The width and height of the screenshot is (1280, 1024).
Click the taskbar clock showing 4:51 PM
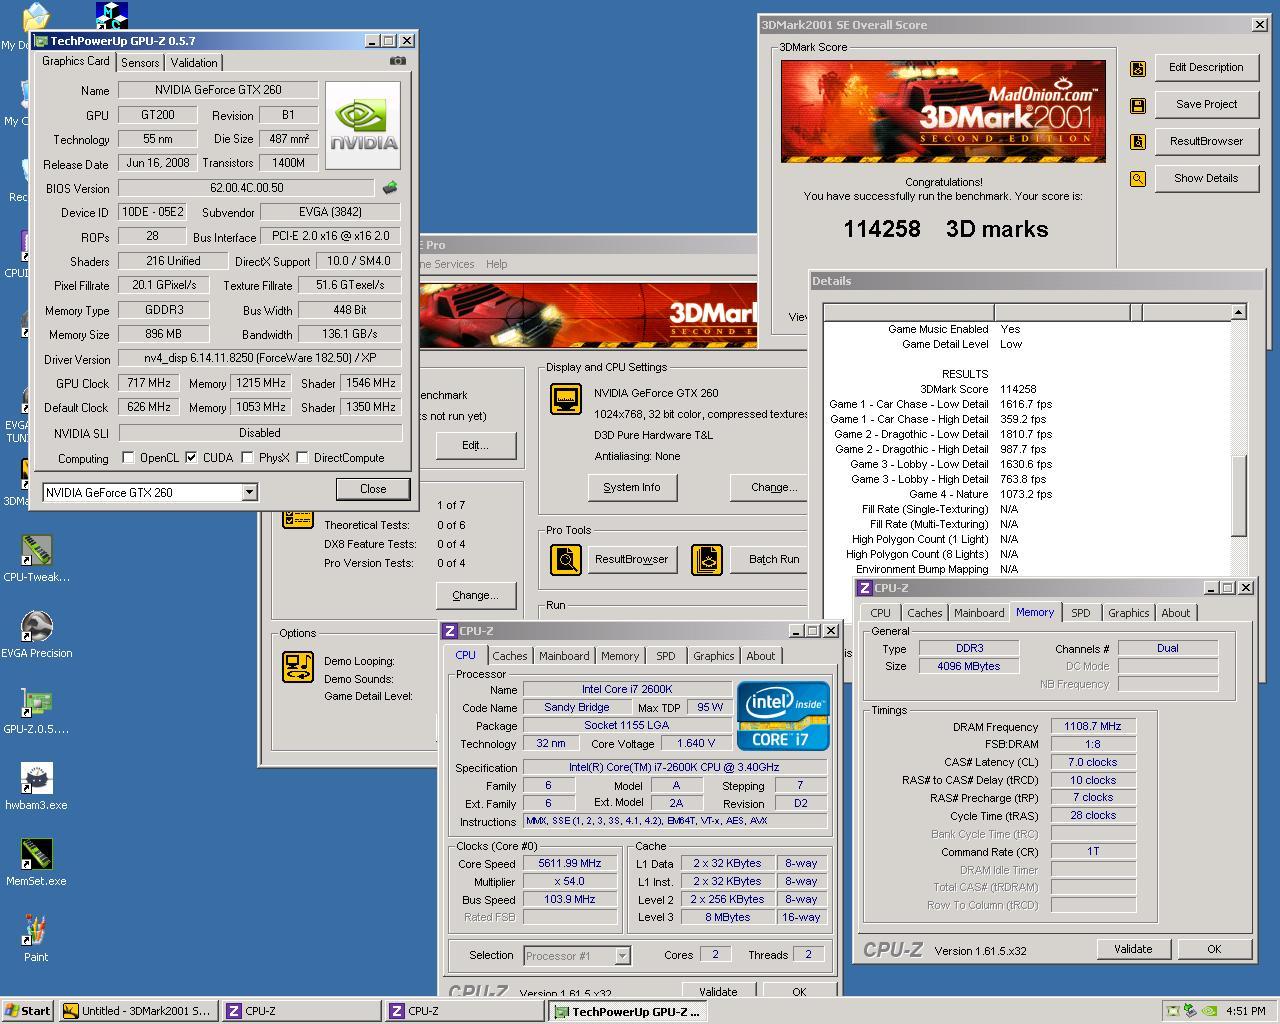click(x=1245, y=1011)
